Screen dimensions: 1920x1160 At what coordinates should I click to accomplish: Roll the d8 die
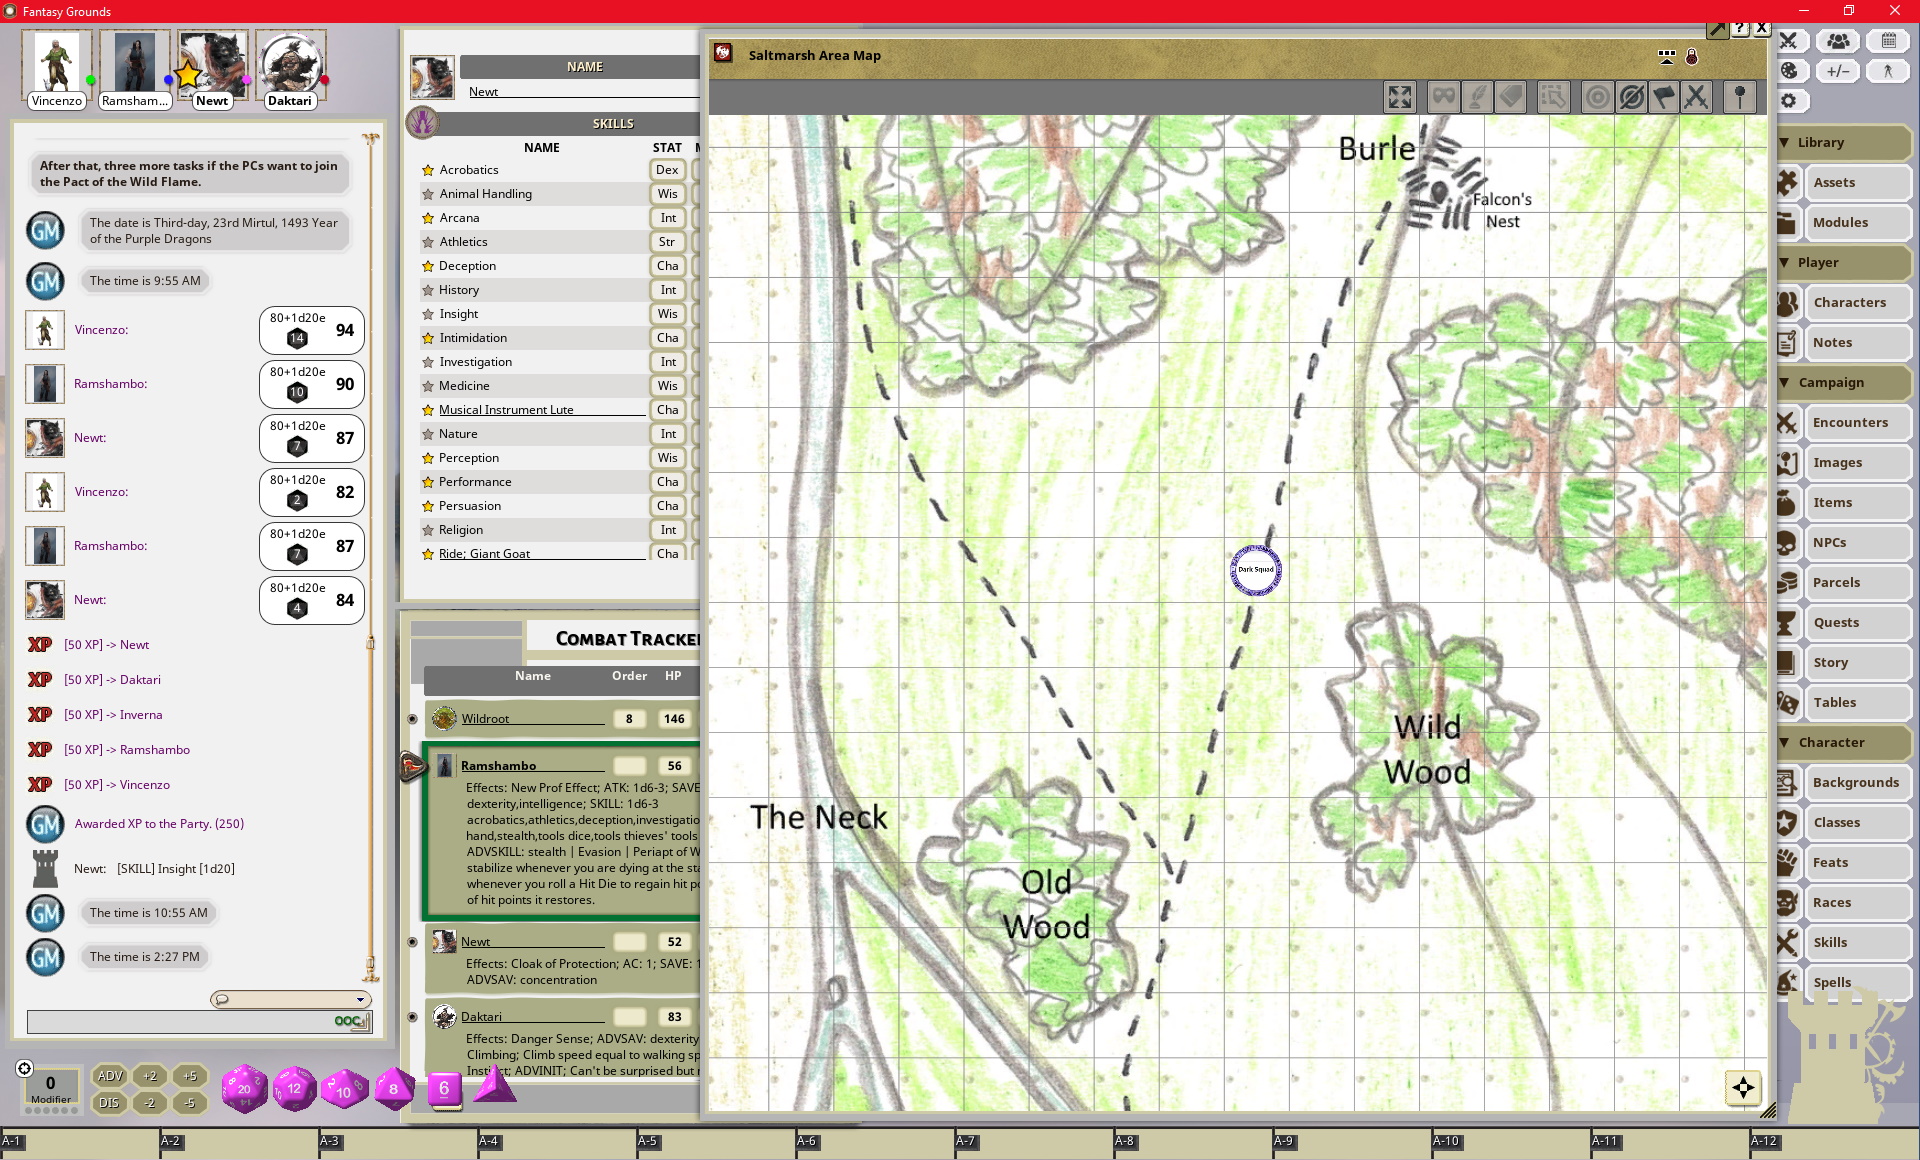coord(394,1088)
